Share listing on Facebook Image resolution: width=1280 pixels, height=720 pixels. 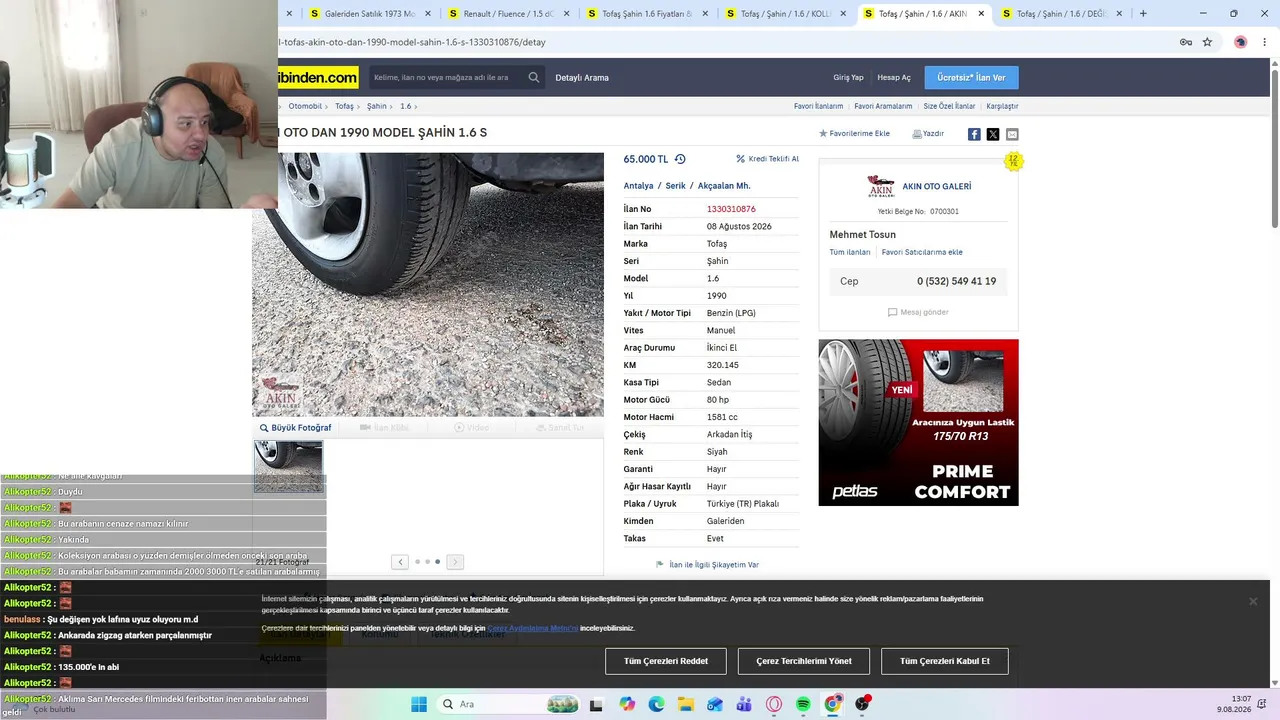tap(974, 134)
